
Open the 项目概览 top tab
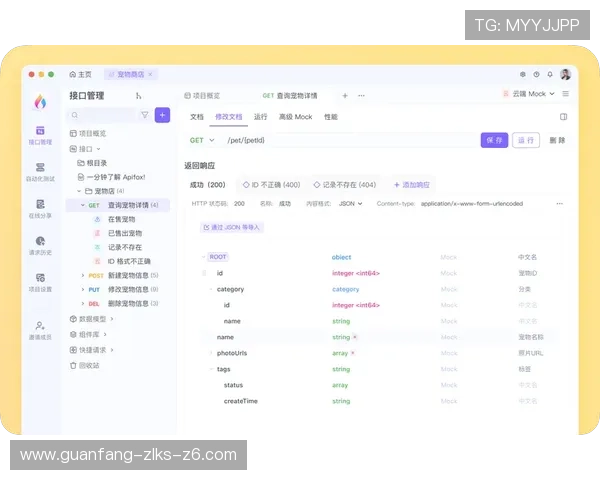[202, 96]
